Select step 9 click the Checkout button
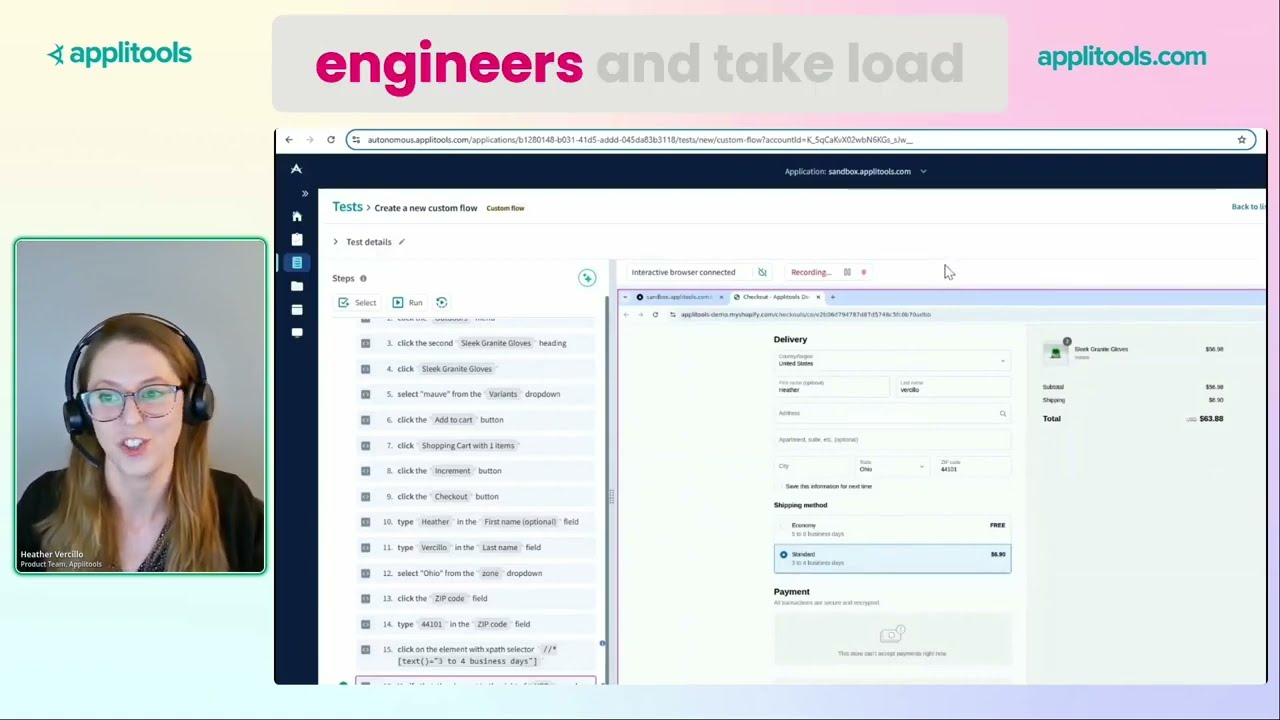 pyautogui.click(x=476, y=496)
